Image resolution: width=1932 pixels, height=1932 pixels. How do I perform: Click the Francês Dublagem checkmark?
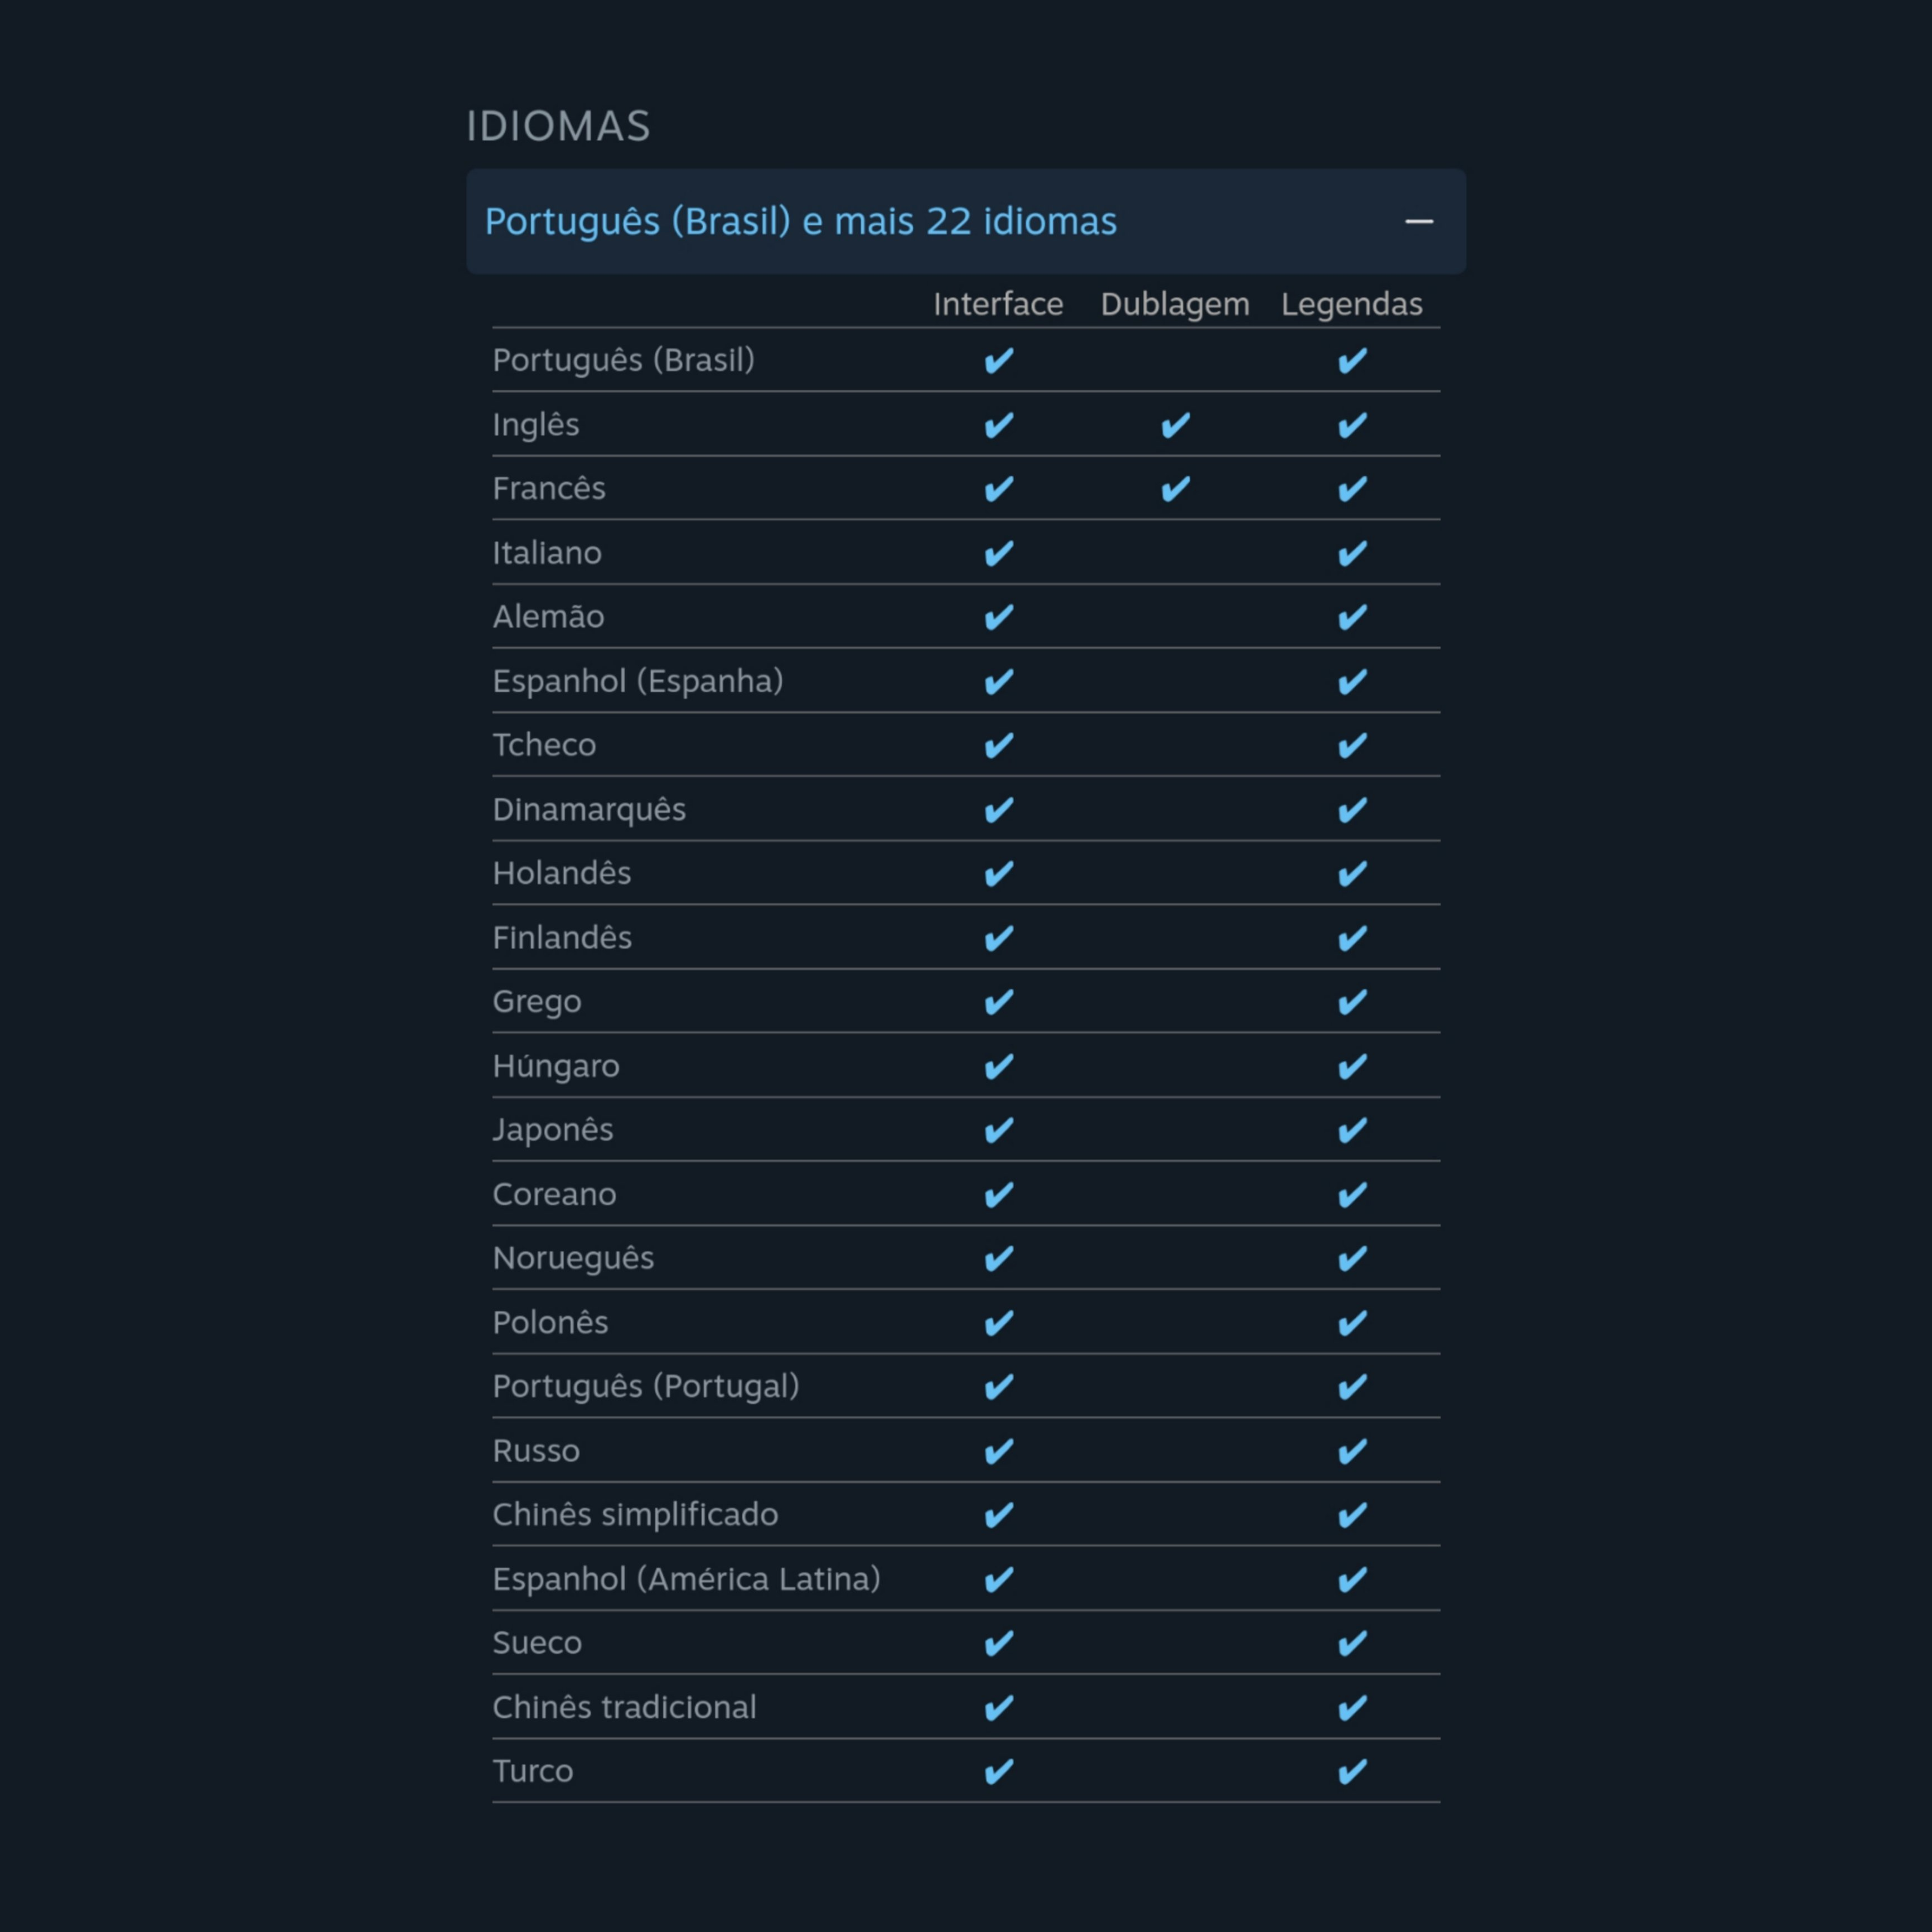pos(1175,489)
